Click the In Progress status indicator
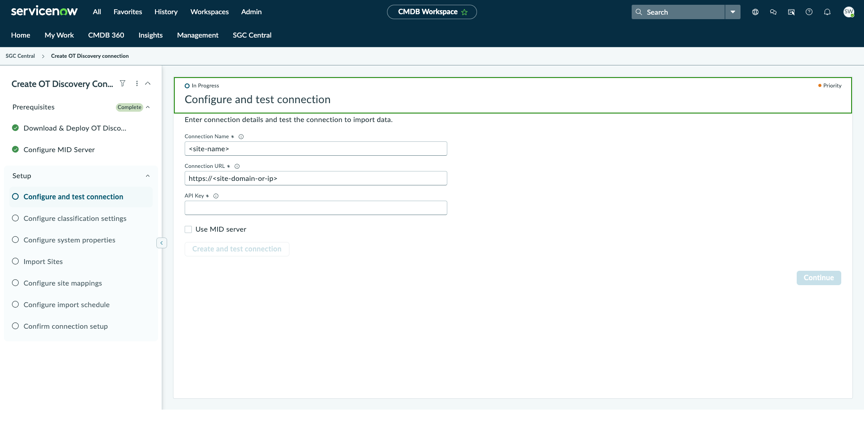864x431 pixels. 202,85
